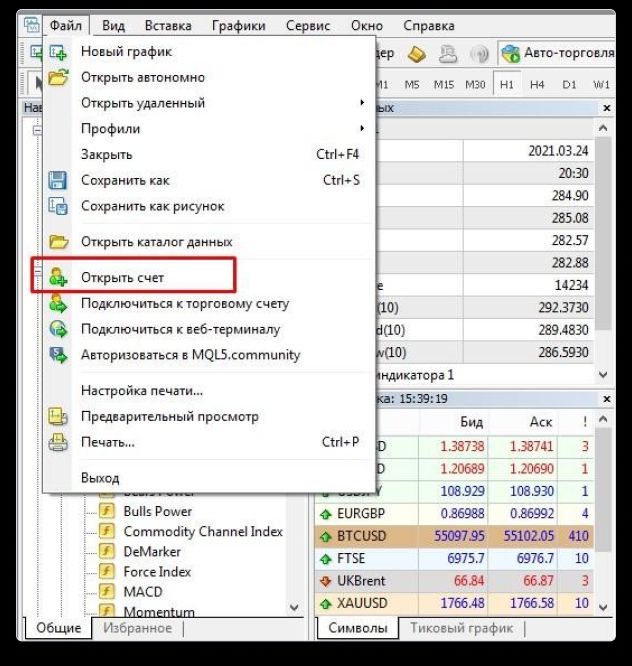Click the Открыть каталог данных folder icon

click(x=58, y=242)
